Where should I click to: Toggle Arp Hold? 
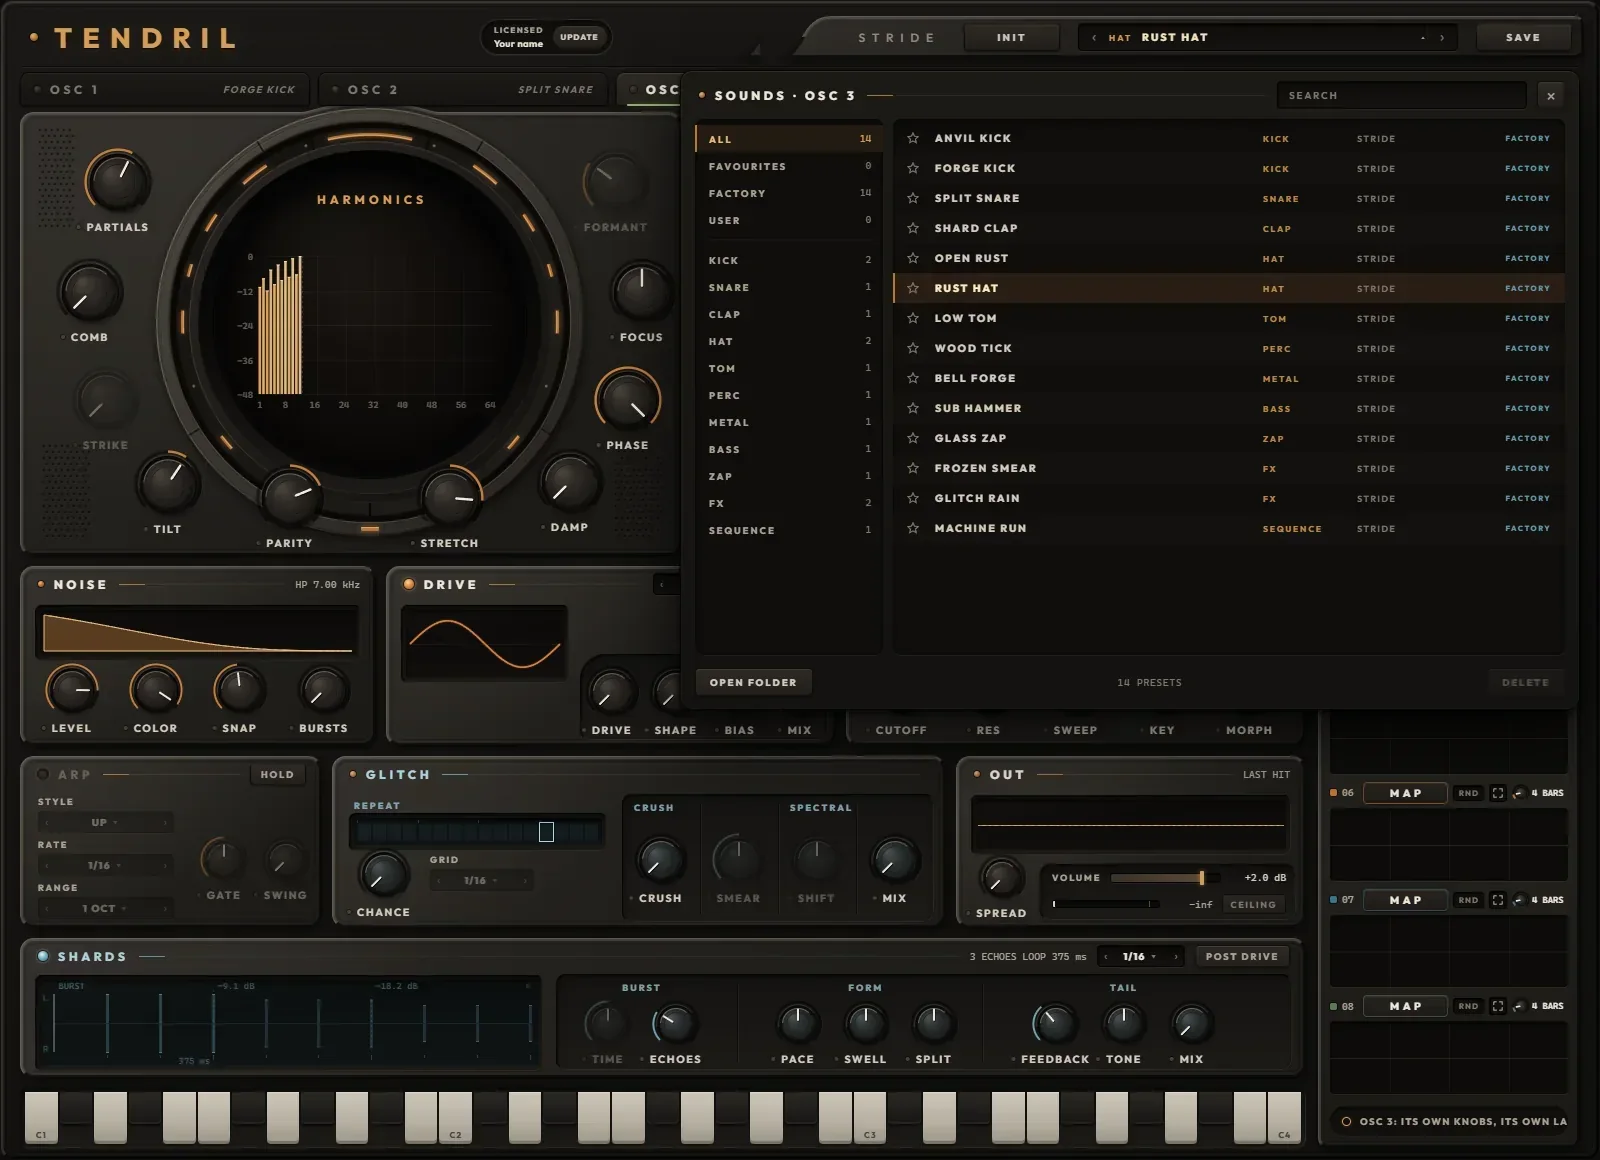[x=277, y=774]
